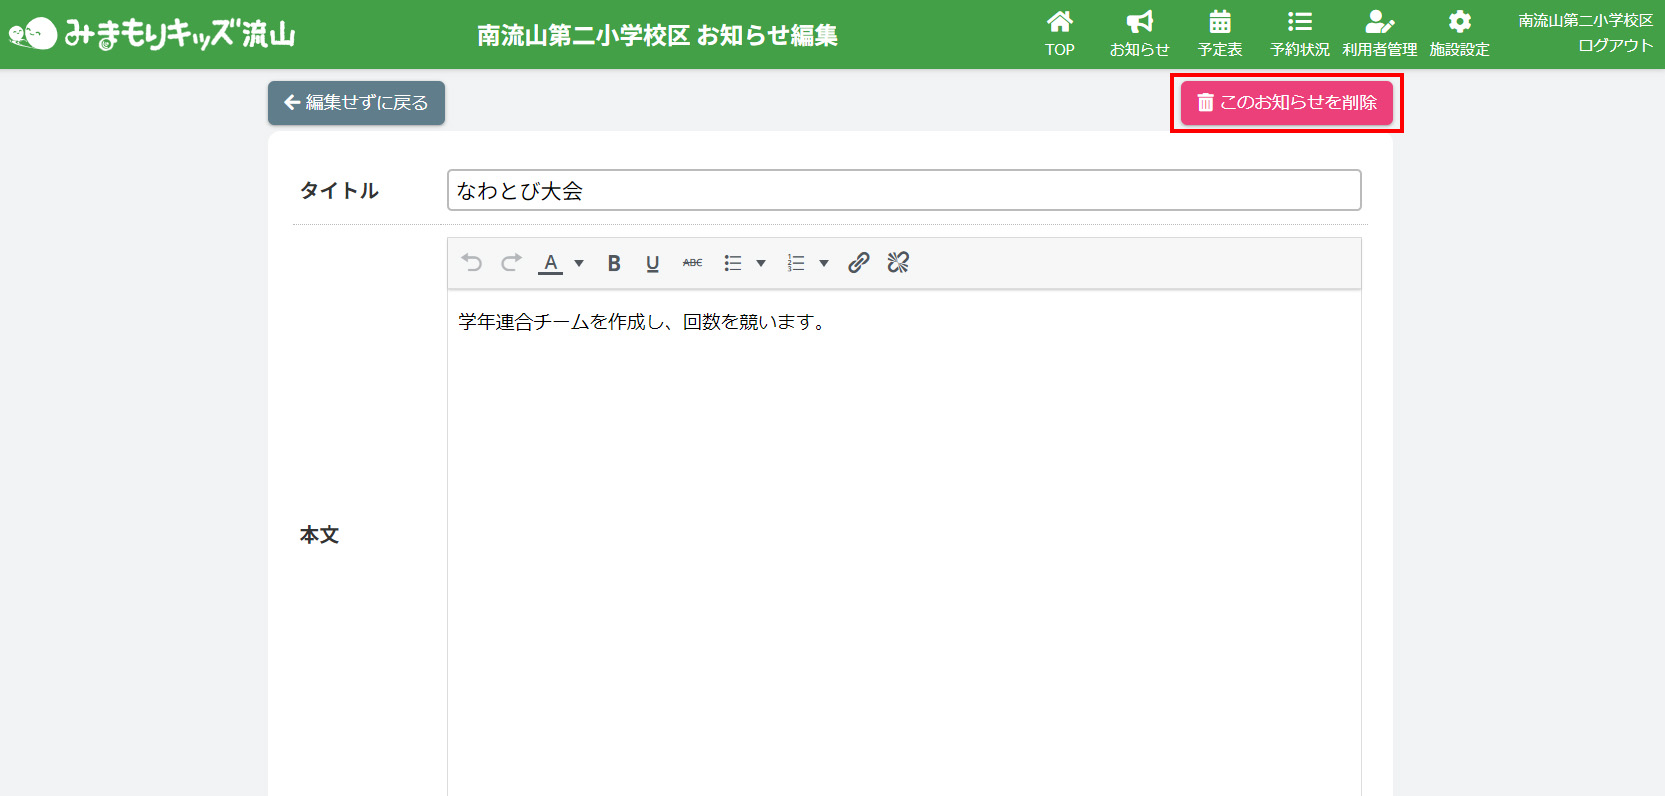Open the お知らせ announcements menu
This screenshot has height=796, width=1665.
[x=1139, y=34]
